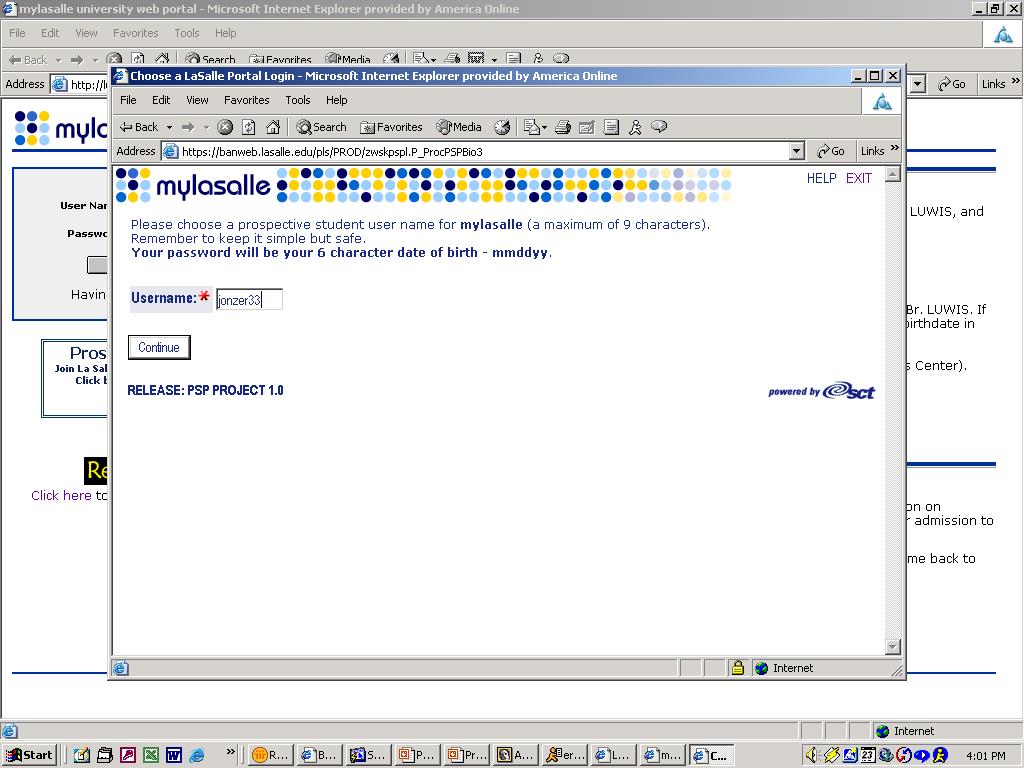Image resolution: width=1024 pixels, height=768 pixels.
Task: Click the History icon in popup toolbar
Action: click(502, 127)
